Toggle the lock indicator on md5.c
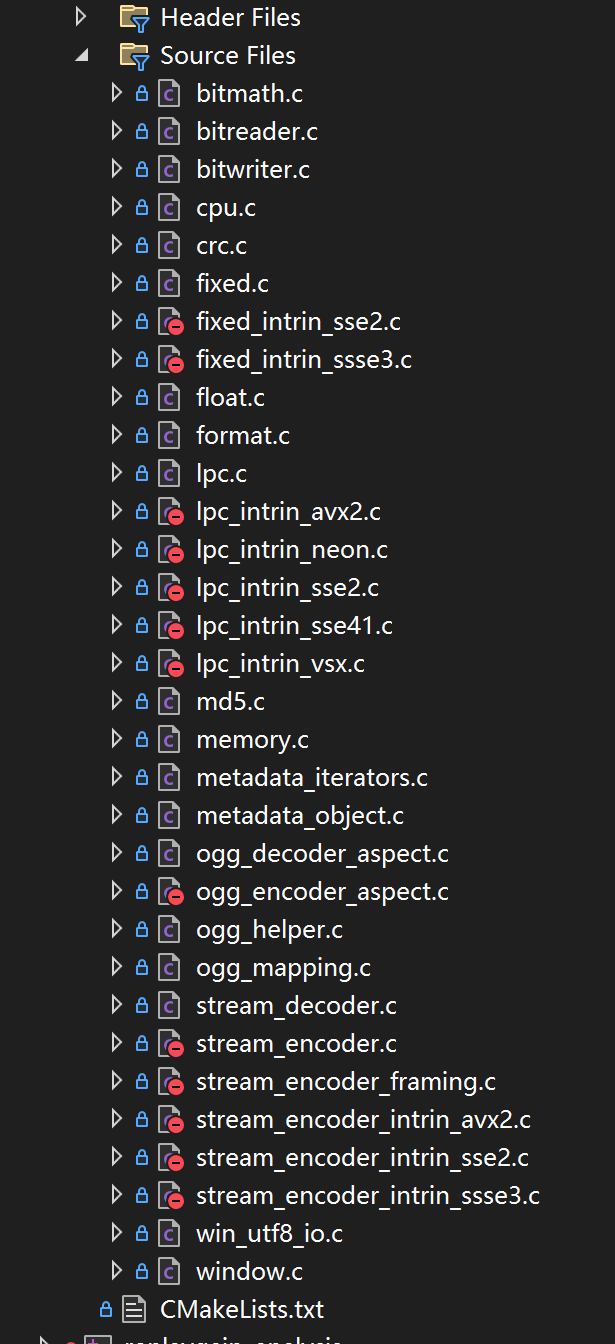 tap(140, 701)
